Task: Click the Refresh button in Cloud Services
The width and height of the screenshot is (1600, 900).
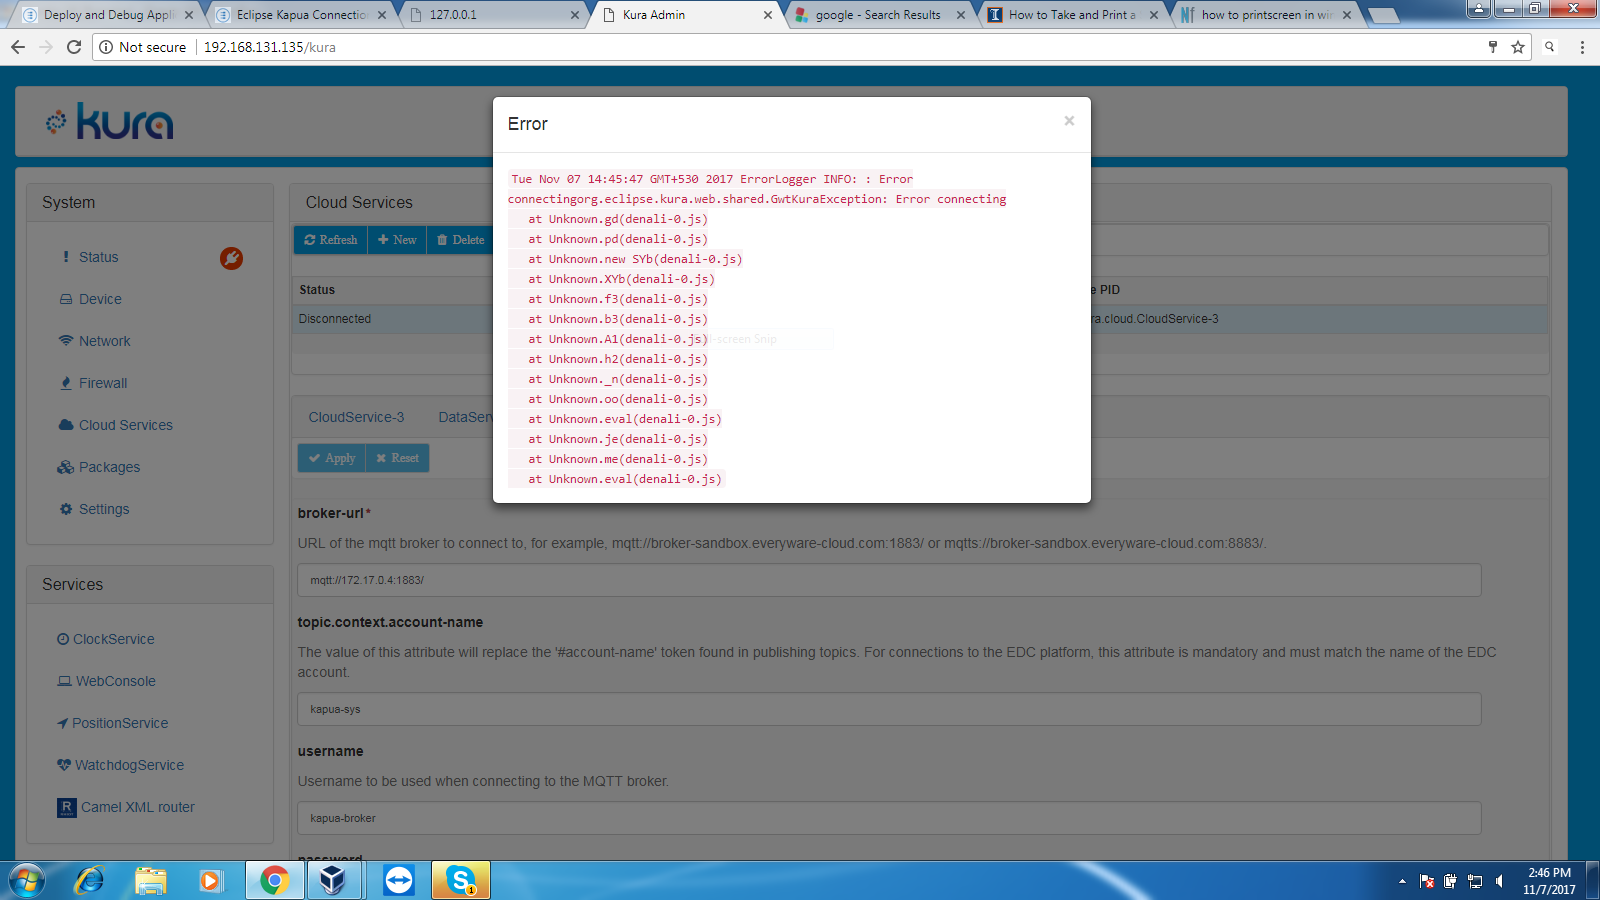Action: [x=331, y=240]
